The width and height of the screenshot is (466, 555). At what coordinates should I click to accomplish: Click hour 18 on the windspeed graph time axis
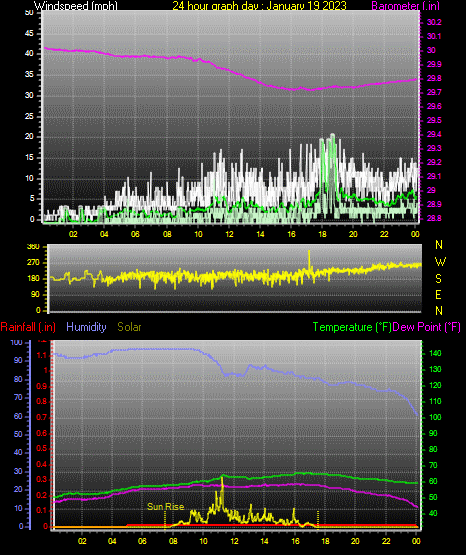(322, 234)
